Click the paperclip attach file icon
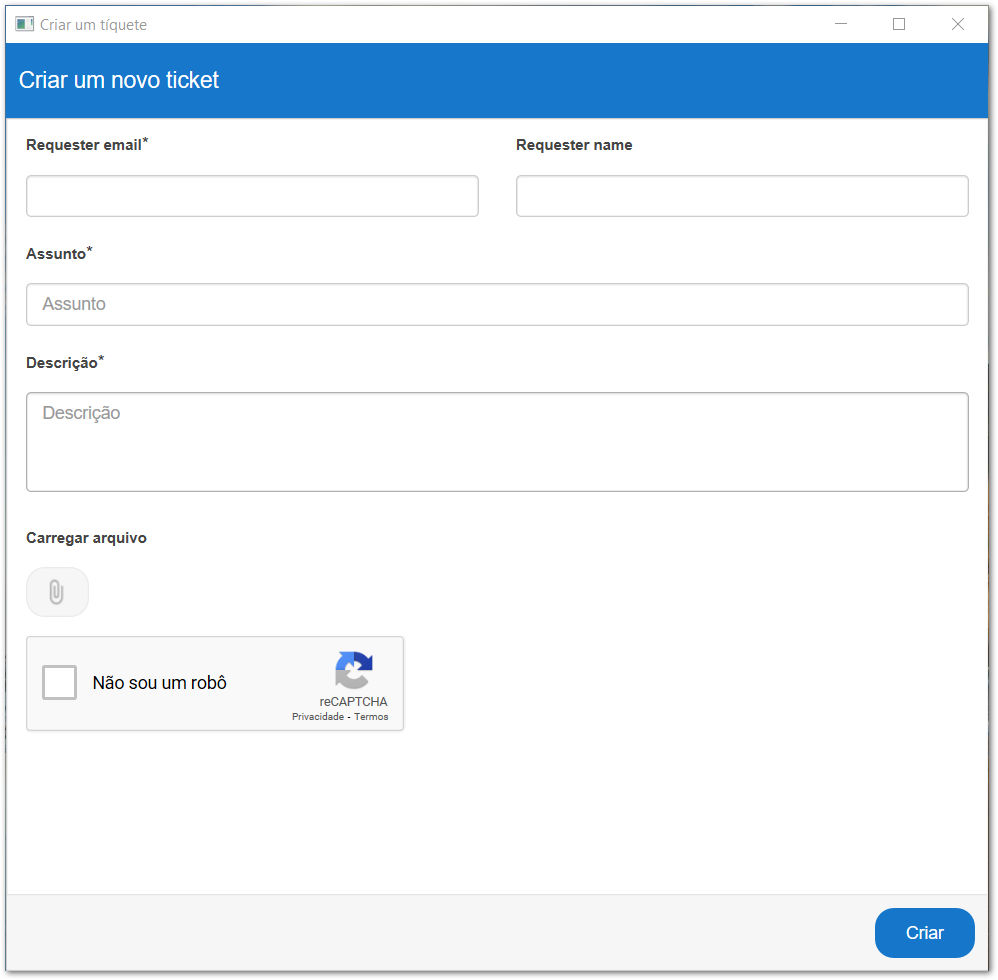 pyautogui.click(x=57, y=592)
